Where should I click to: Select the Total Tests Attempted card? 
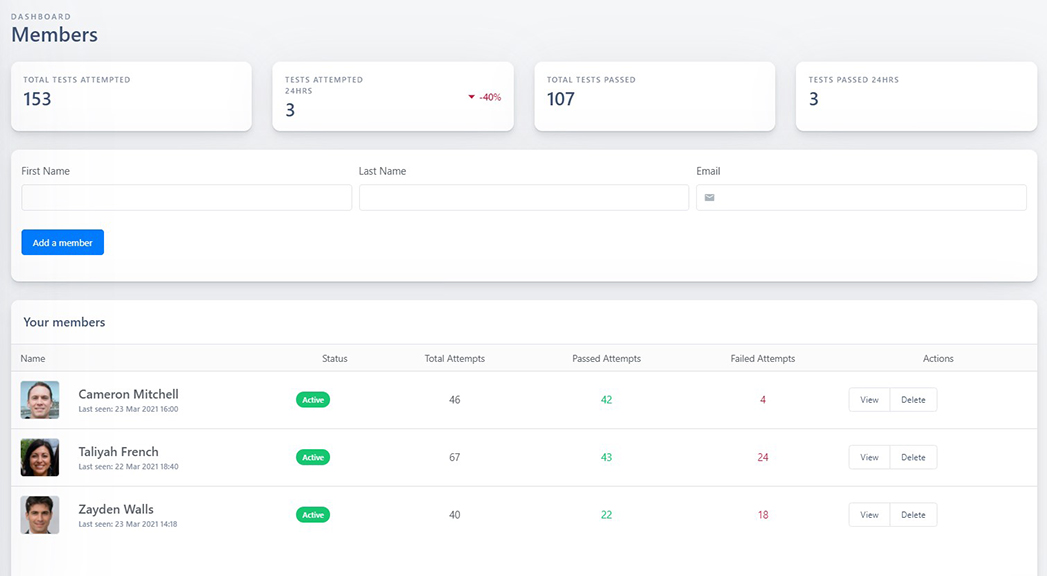[131, 96]
